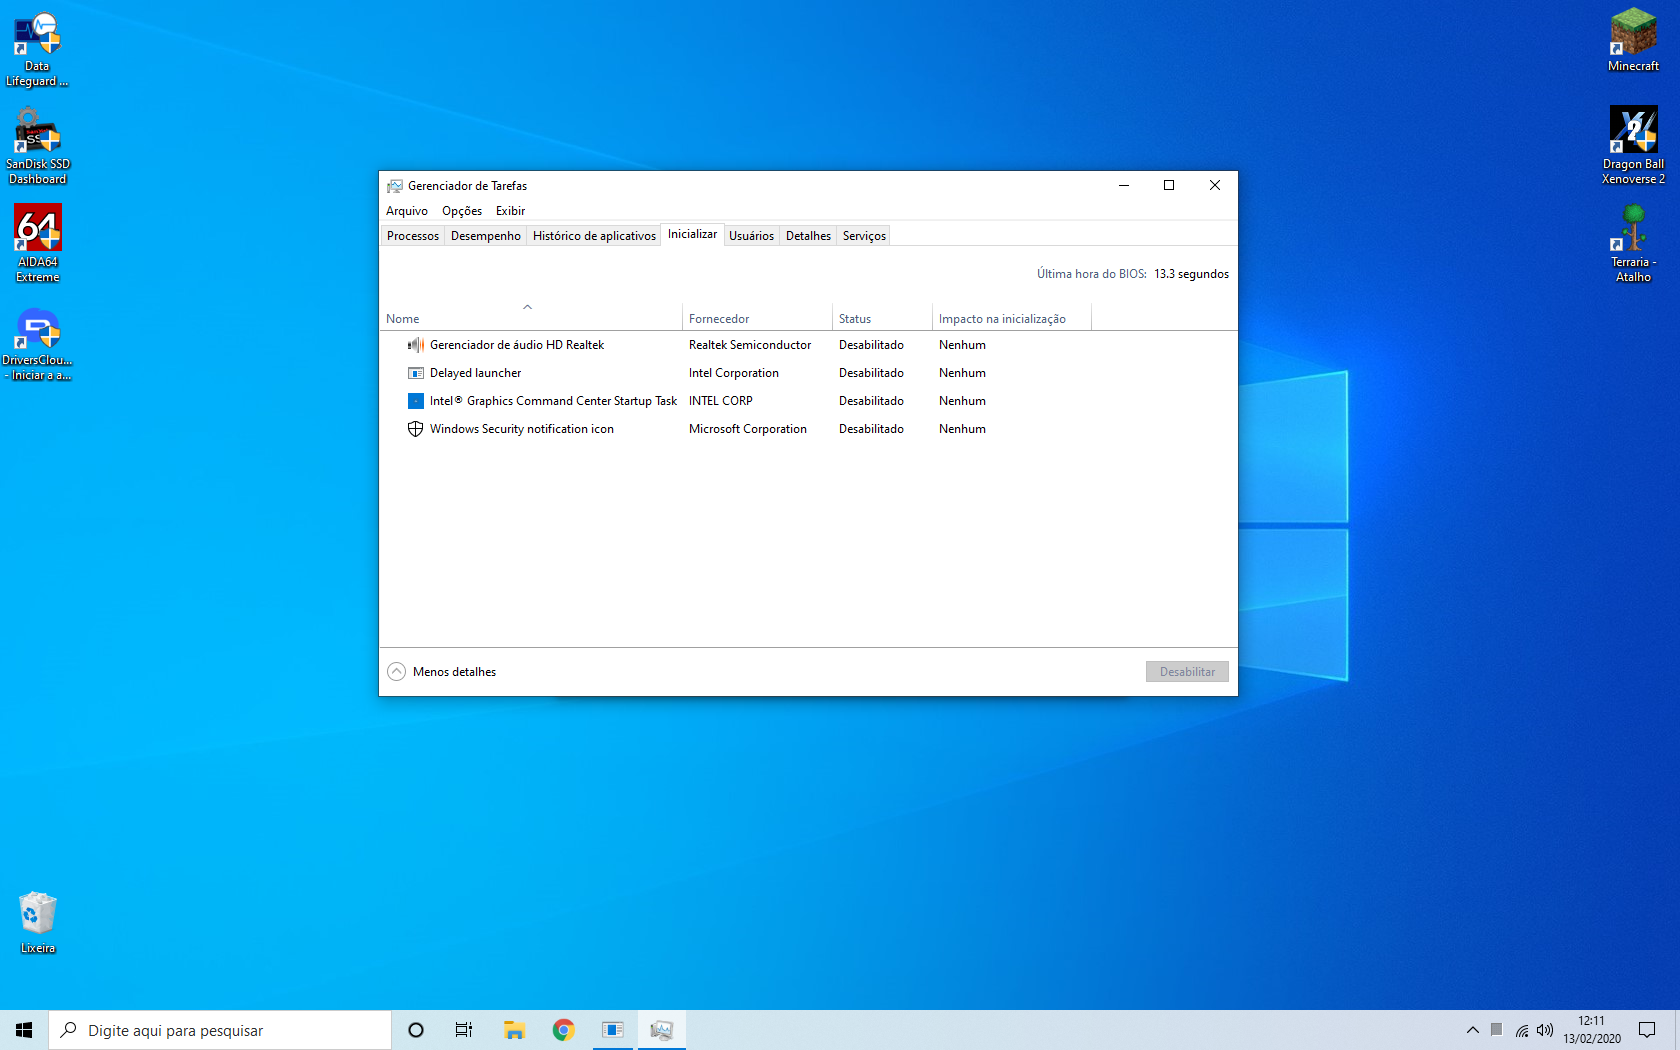Select INTEL CORP vendor cell
This screenshot has width=1680, height=1050.
tap(721, 401)
